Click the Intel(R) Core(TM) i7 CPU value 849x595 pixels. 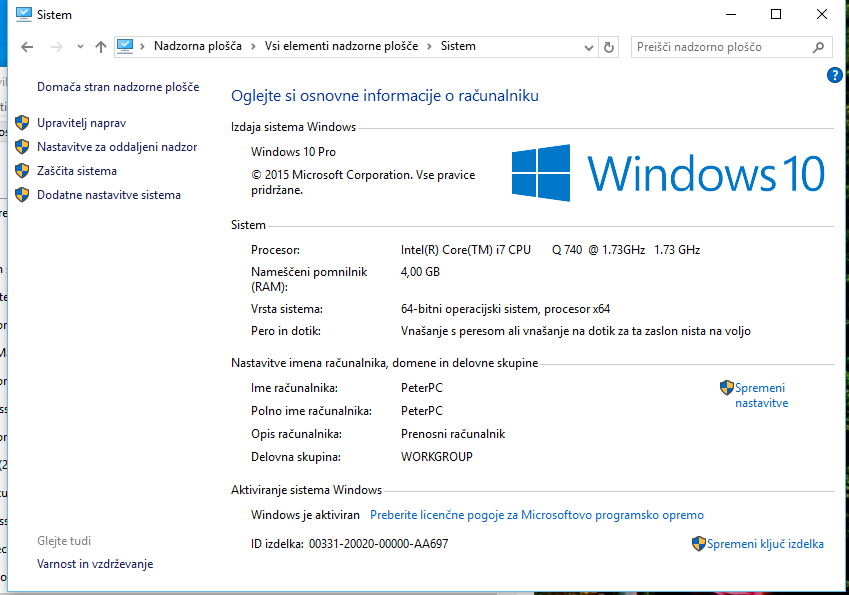[550, 250]
